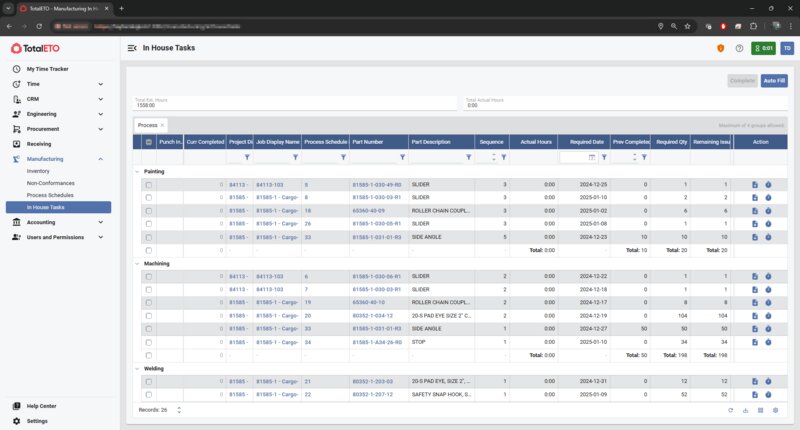Screen dimensions: 800x430
Task: Select checkbox for Machining ROLLER CHAIN COUPL row
Action: (149, 302)
